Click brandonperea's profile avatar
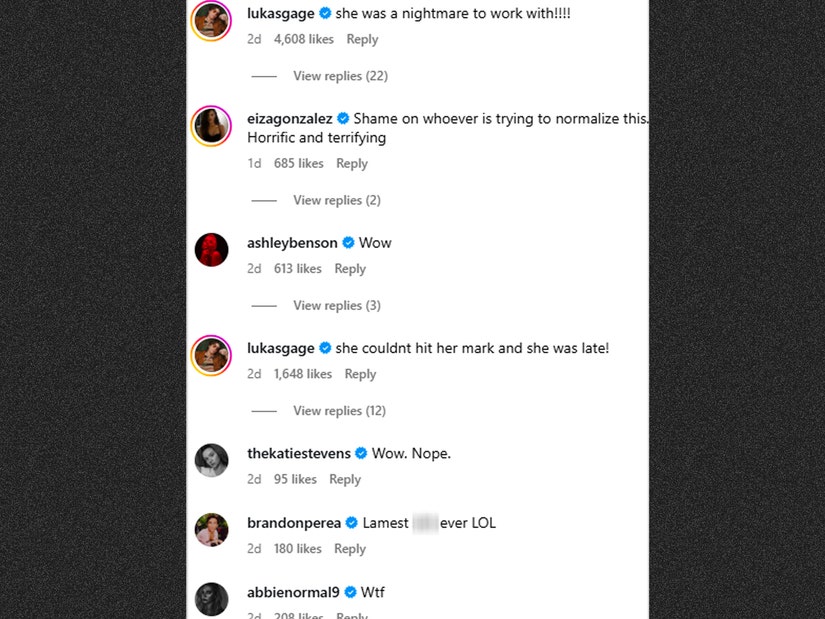The height and width of the screenshot is (619, 825). coord(212,530)
